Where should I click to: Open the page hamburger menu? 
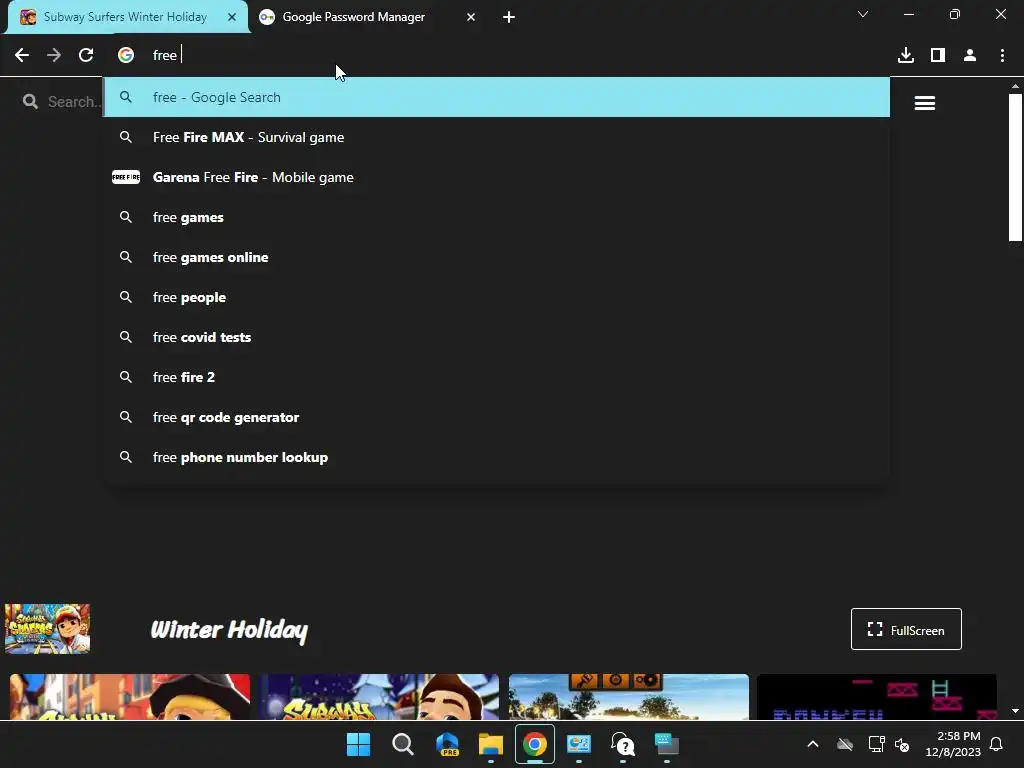coord(925,103)
